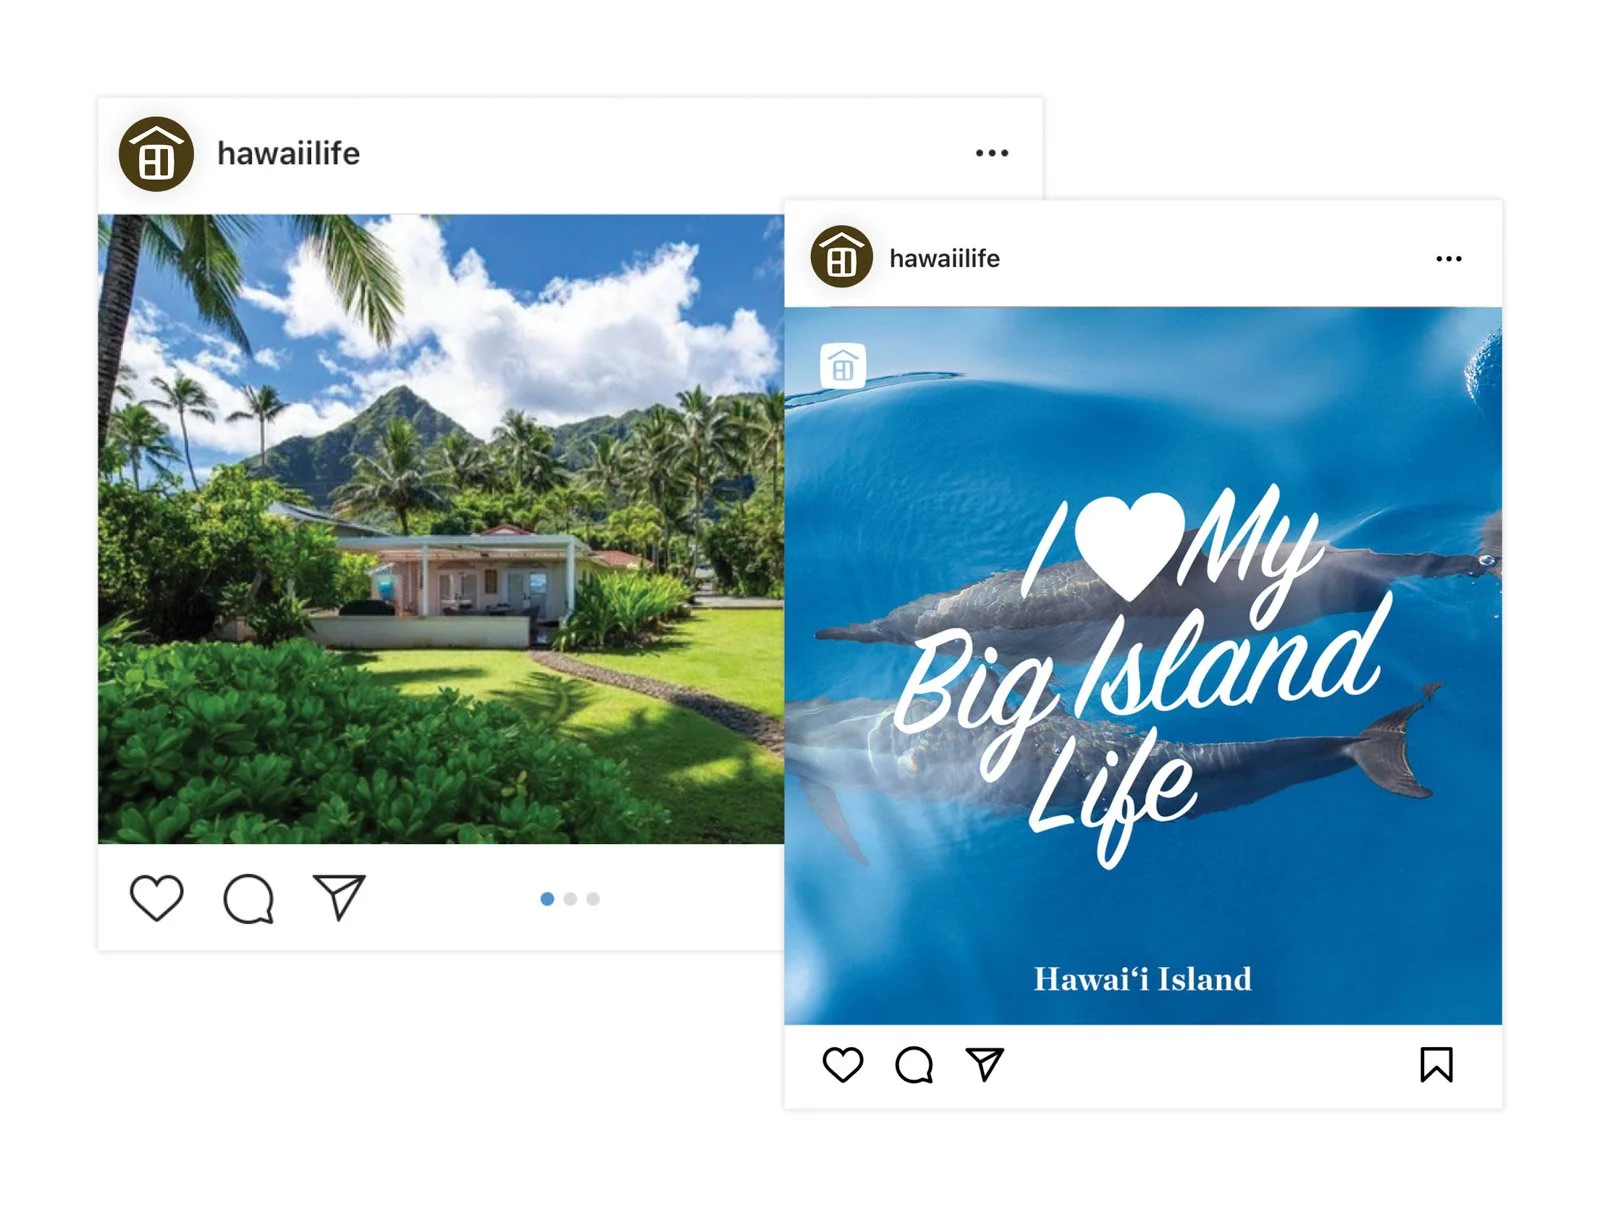The width and height of the screenshot is (1600, 1207).
Task: Open three-dot options menu on house post
Action: tap(992, 153)
